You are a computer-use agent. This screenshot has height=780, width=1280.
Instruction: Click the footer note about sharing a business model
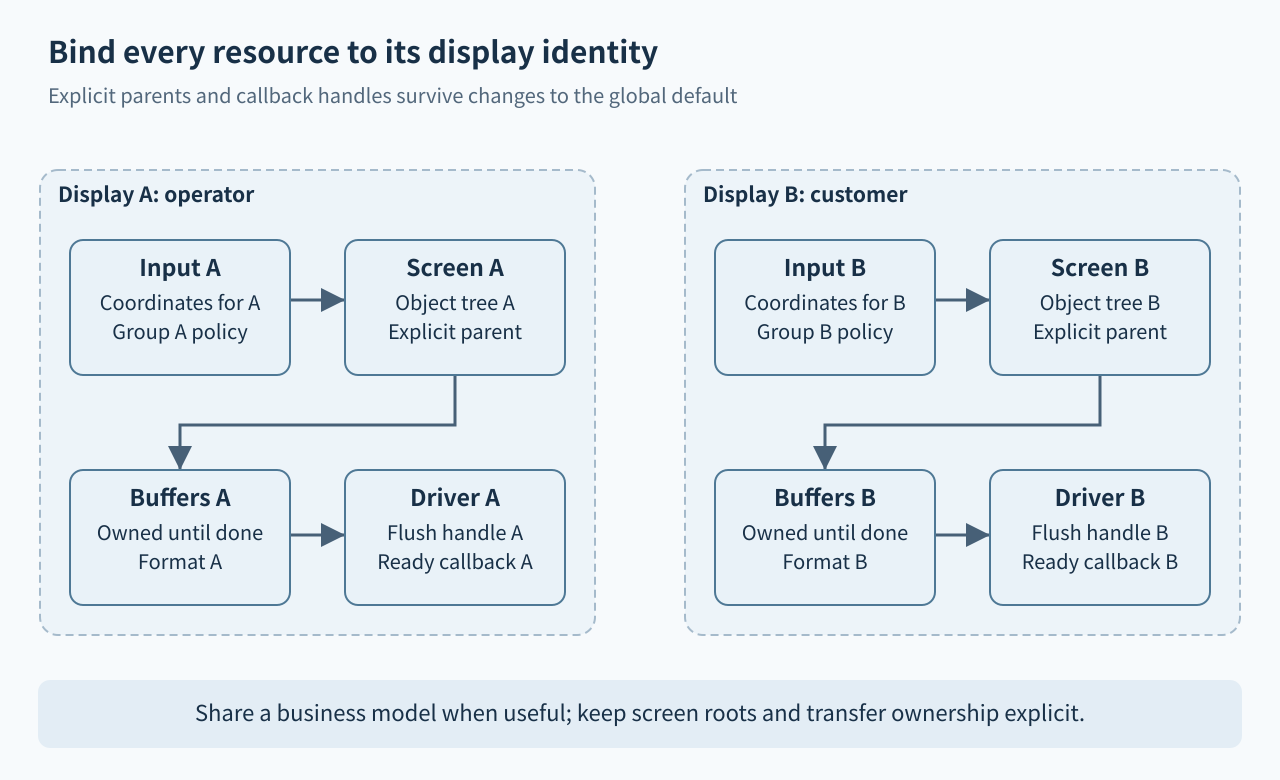point(640,714)
